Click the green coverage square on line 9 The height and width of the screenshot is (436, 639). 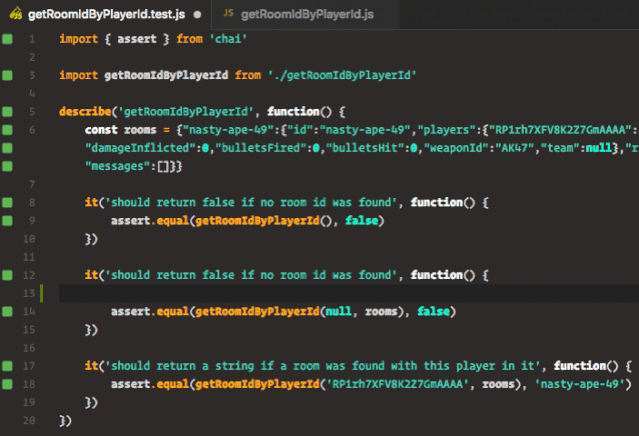click(7, 220)
